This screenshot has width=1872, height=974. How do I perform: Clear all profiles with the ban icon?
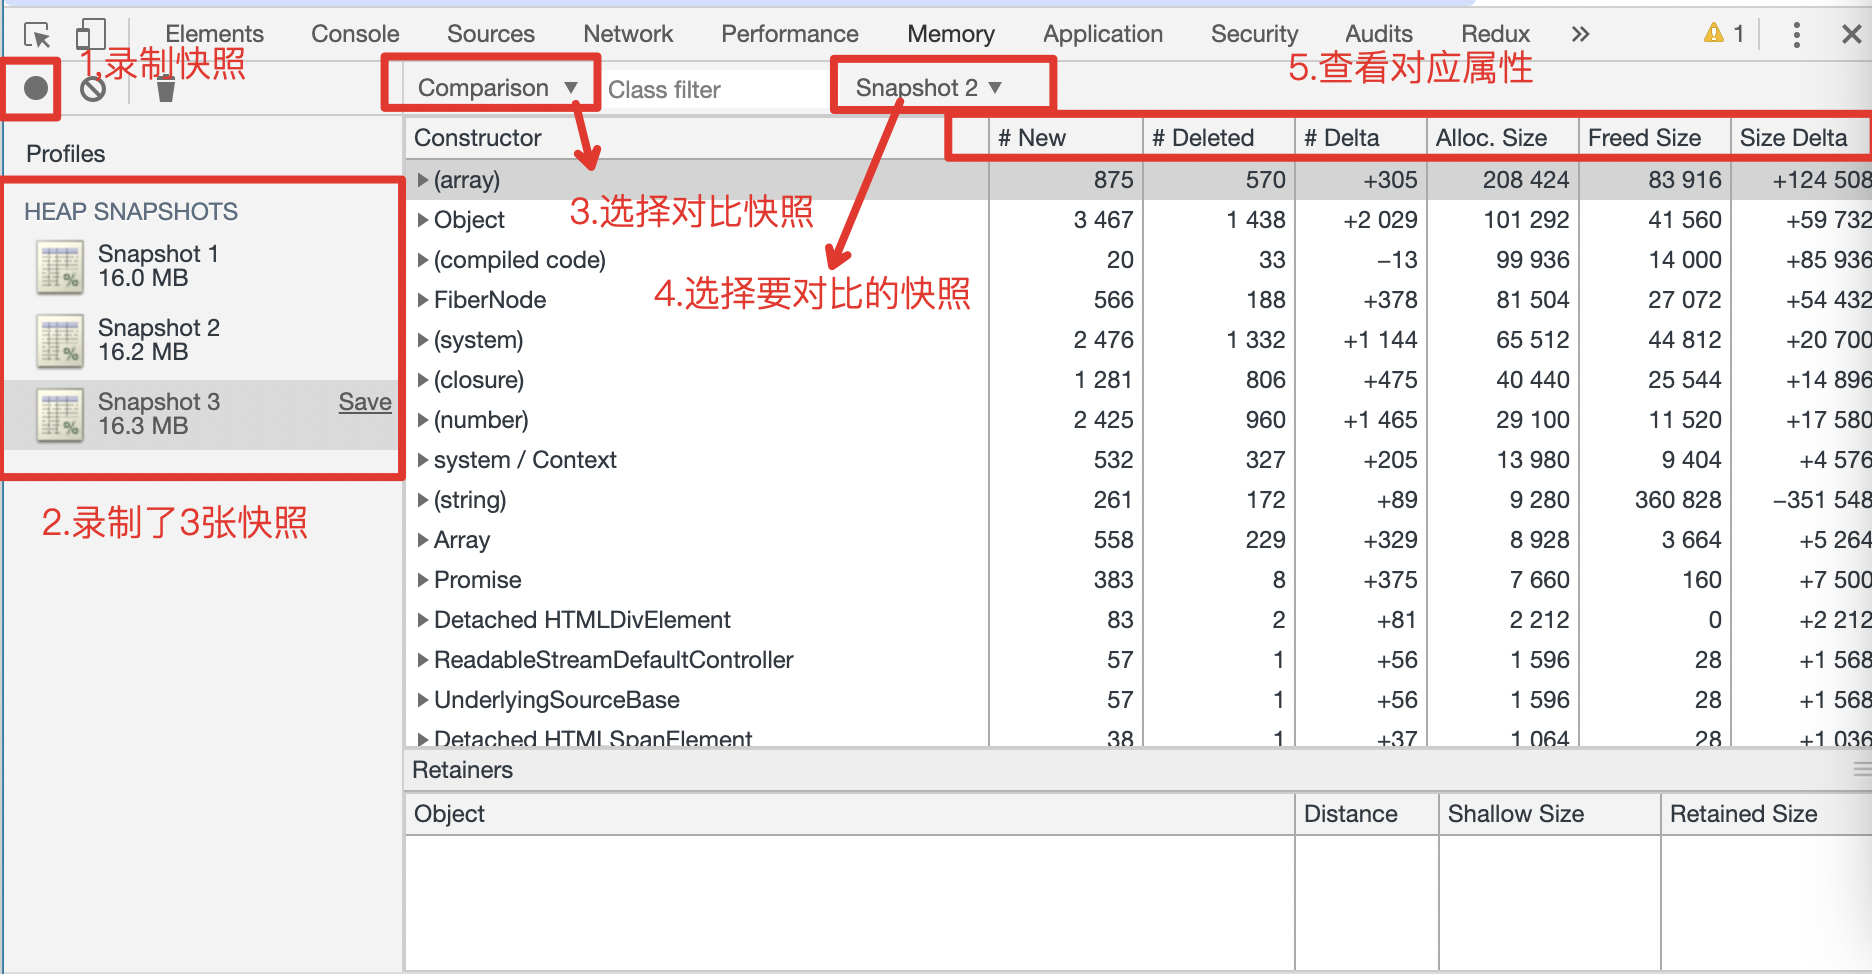(93, 89)
